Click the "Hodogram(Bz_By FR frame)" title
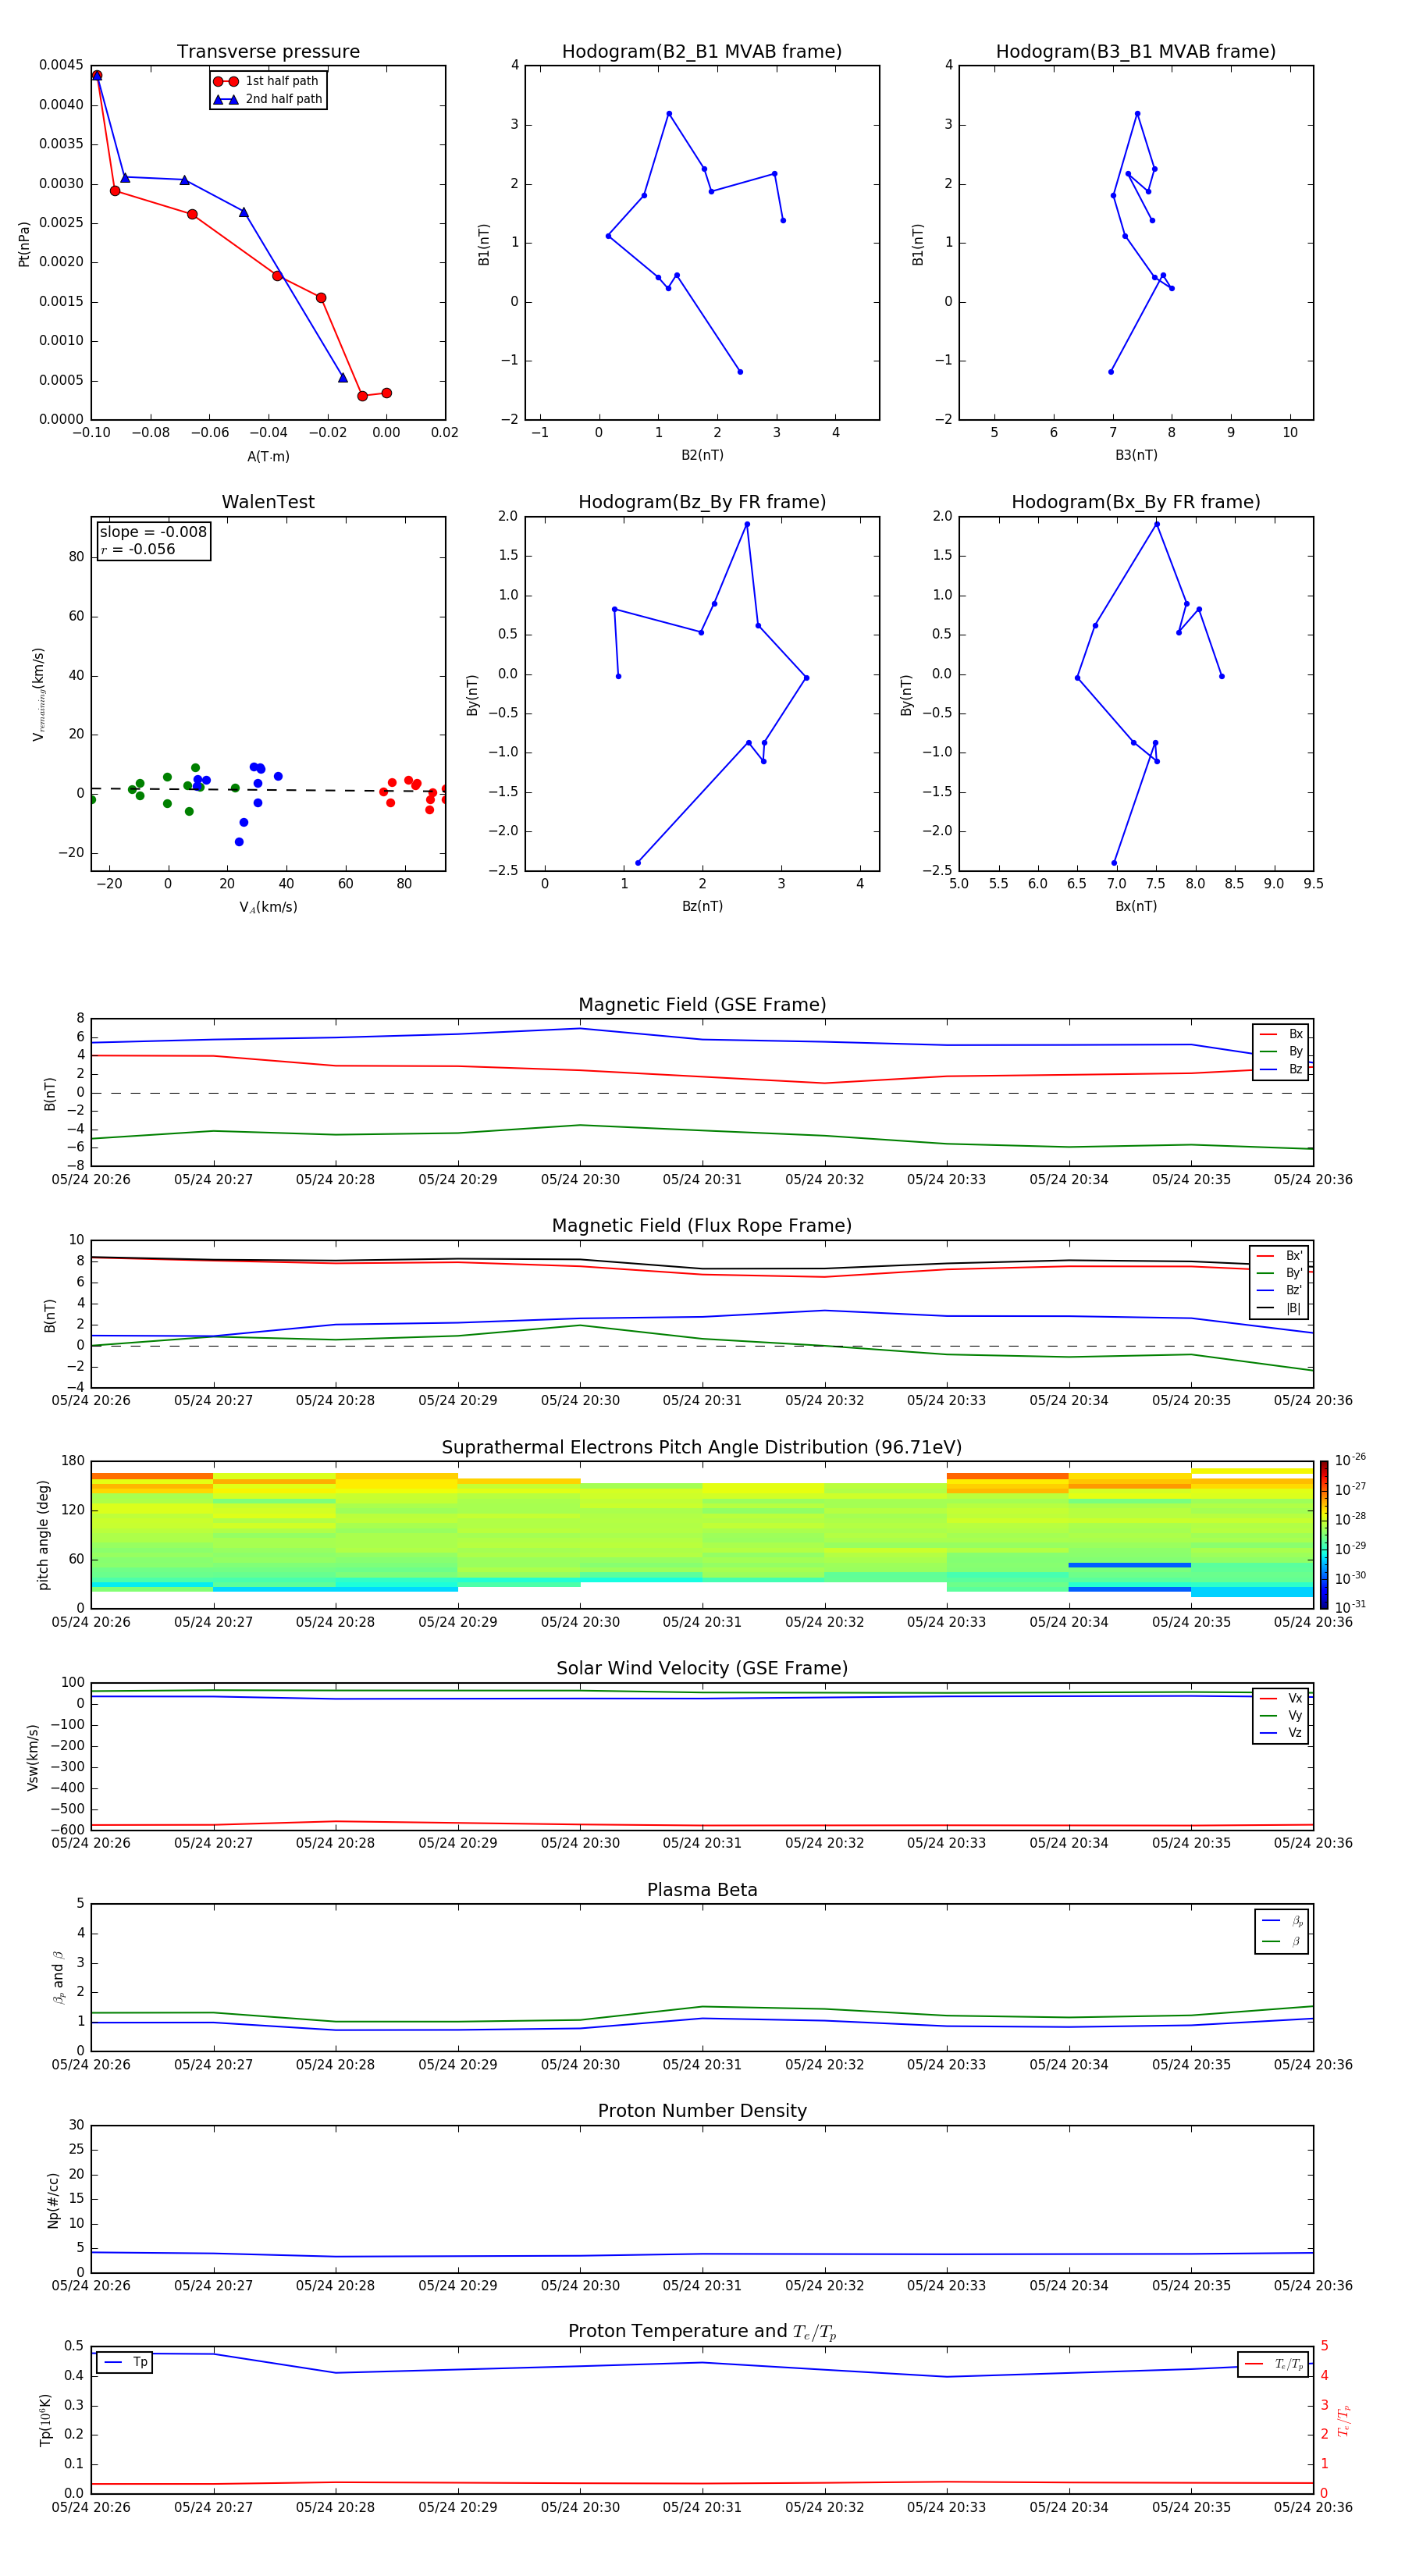 pyautogui.click(x=702, y=502)
